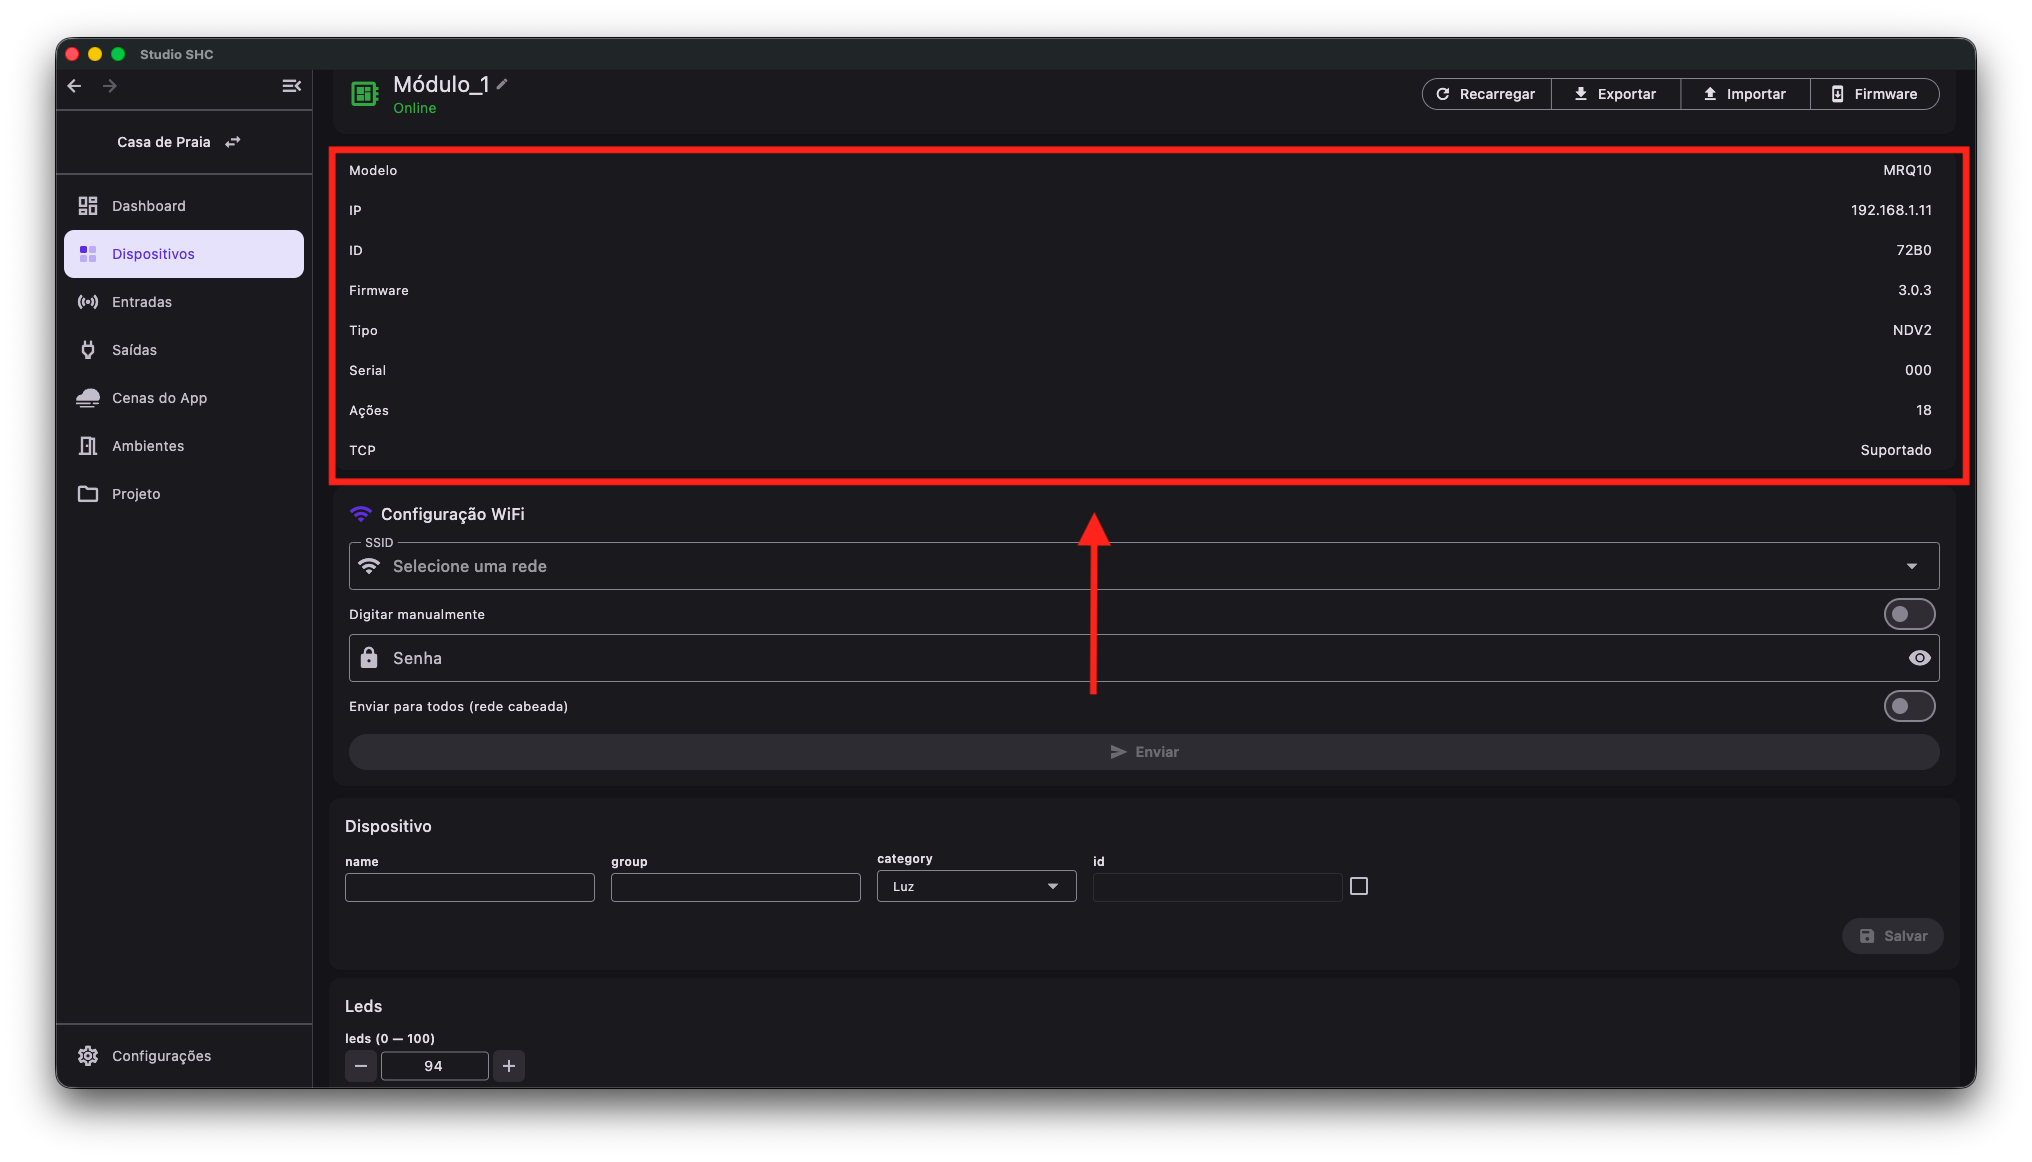This screenshot has width=2032, height=1162.
Task: Edit module name with pencil icon
Action: 503,84
